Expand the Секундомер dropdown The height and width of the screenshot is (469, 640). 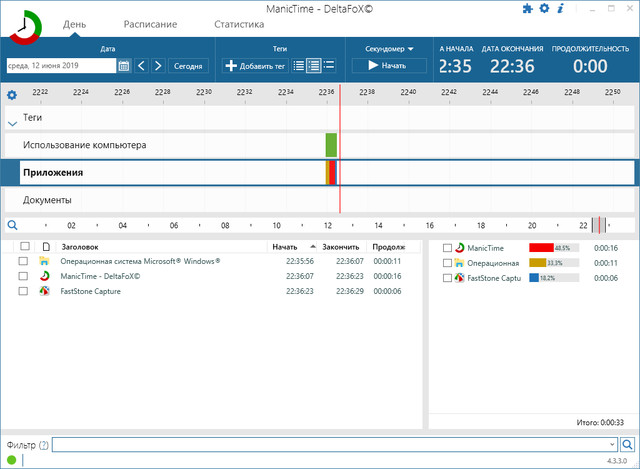388,48
